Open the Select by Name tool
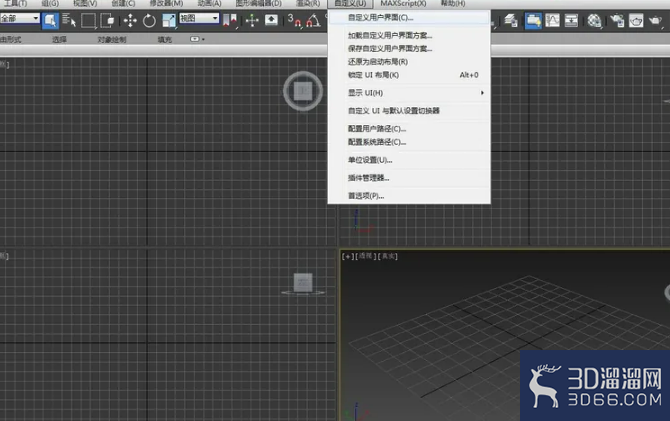Viewport: 670px width, 421px height. point(69,20)
